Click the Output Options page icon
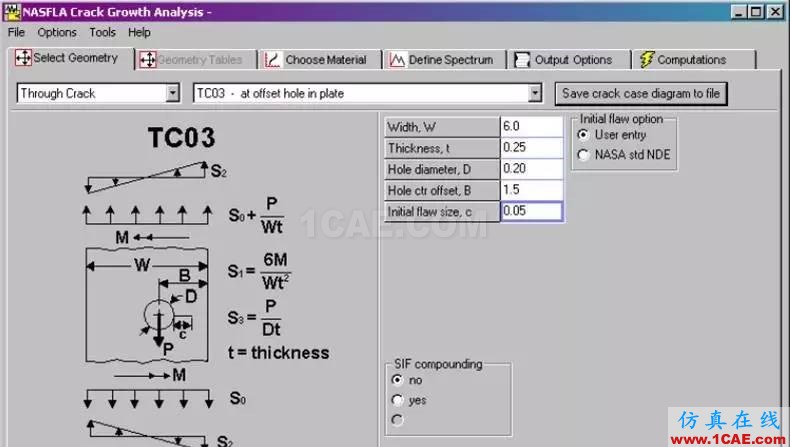790x447 pixels. coord(522,60)
